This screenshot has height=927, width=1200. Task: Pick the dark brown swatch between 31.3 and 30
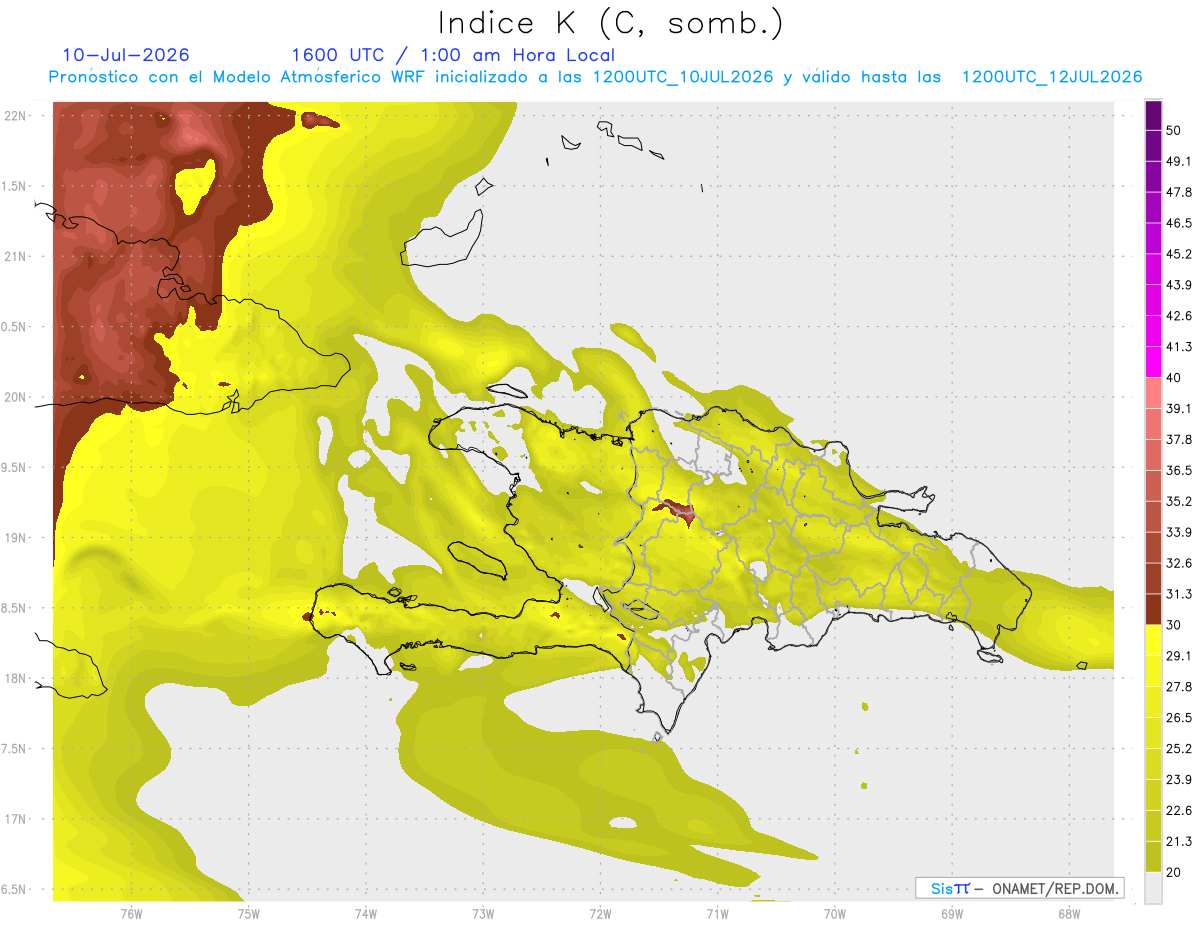point(1153,609)
